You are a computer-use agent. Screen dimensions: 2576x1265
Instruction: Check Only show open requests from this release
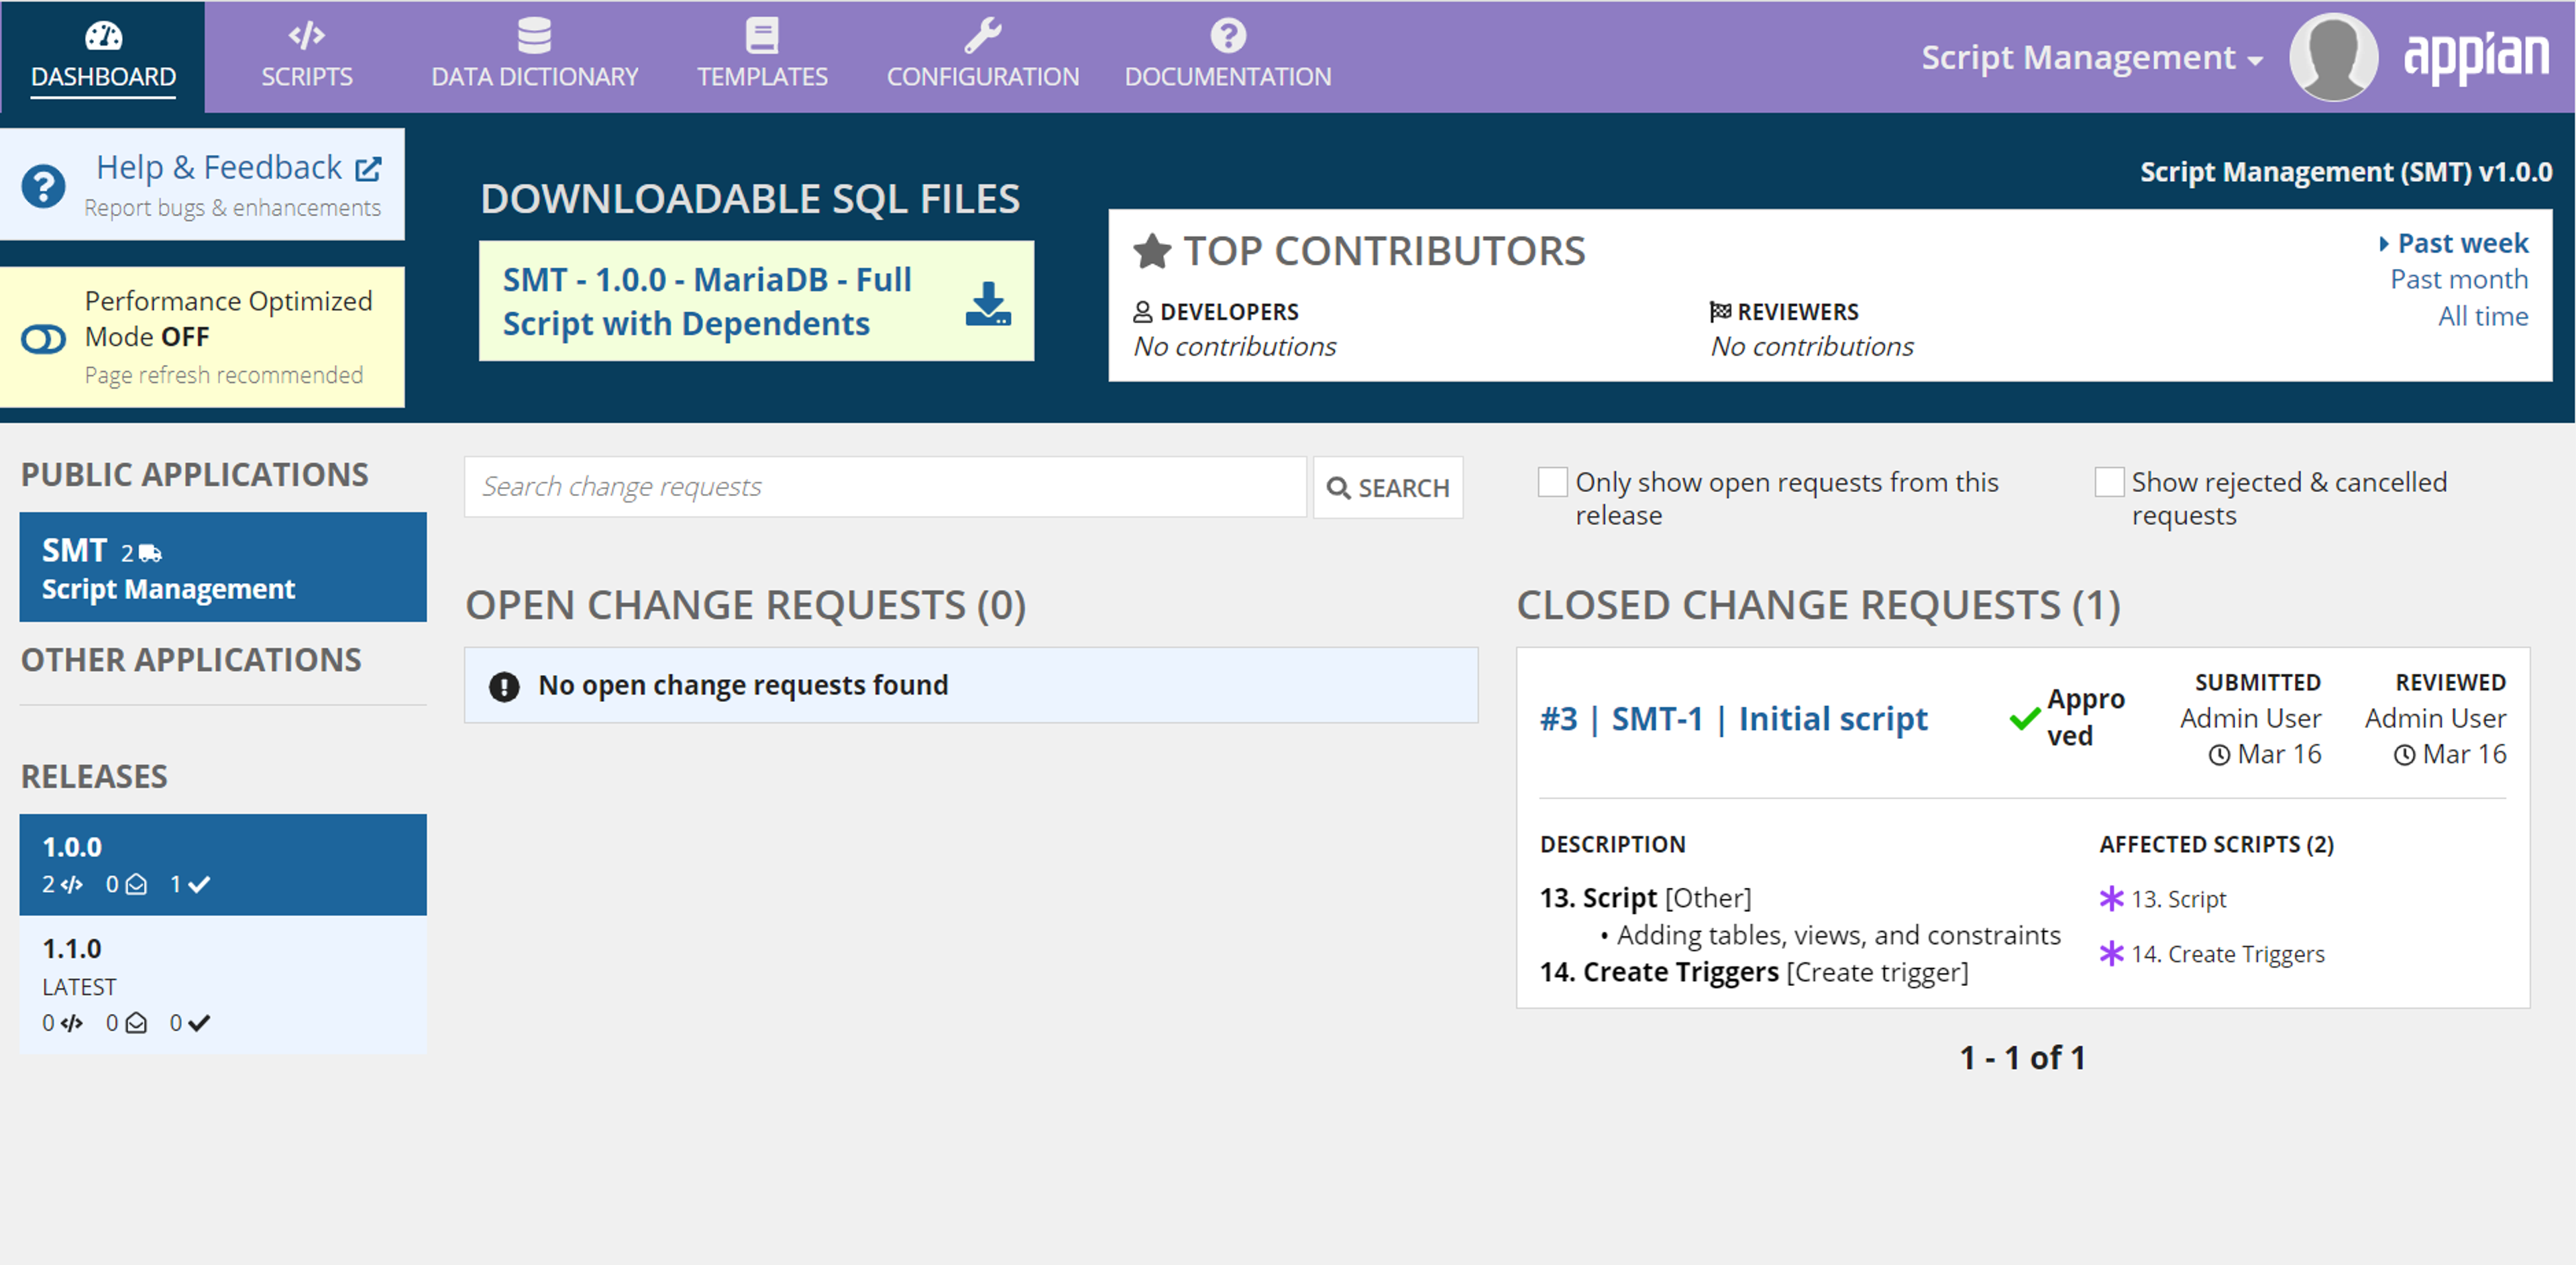click(1552, 482)
